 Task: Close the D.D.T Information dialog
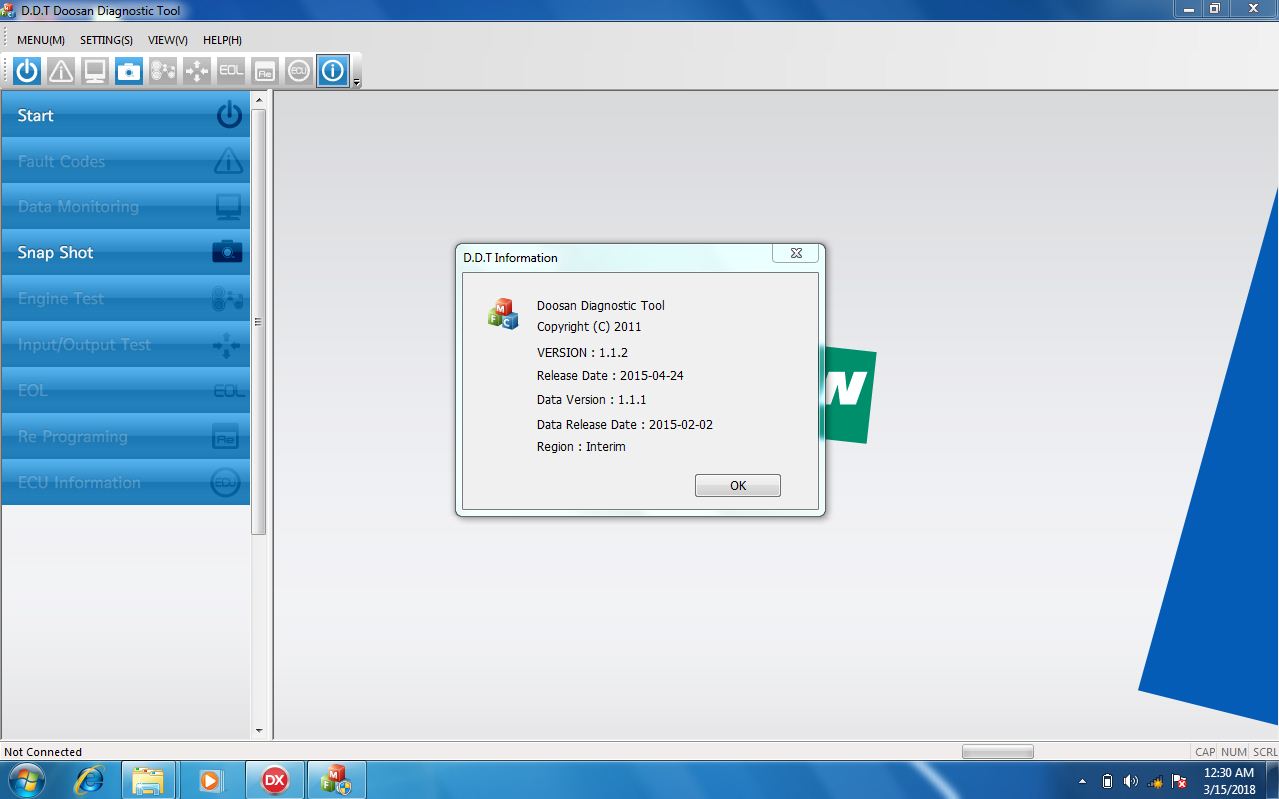(x=796, y=254)
